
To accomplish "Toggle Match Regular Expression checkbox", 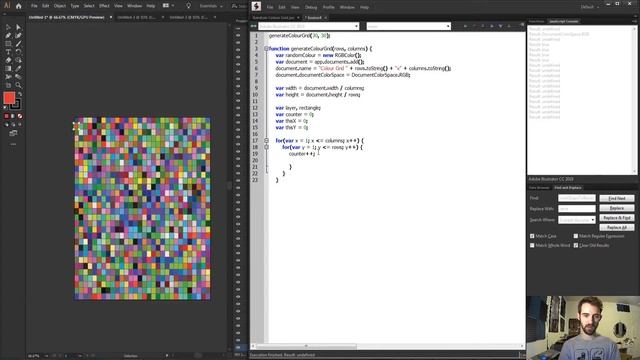I will (576, 236).
